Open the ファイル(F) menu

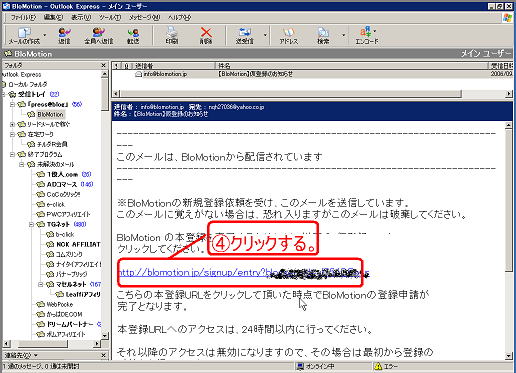tap(23, 17)
